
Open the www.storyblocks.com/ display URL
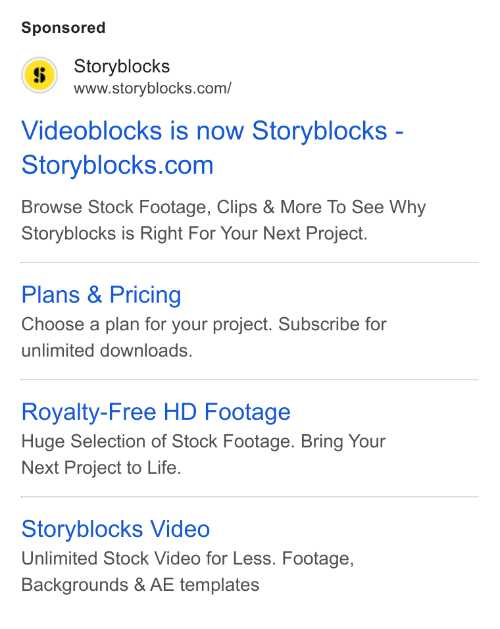(152, 88)
